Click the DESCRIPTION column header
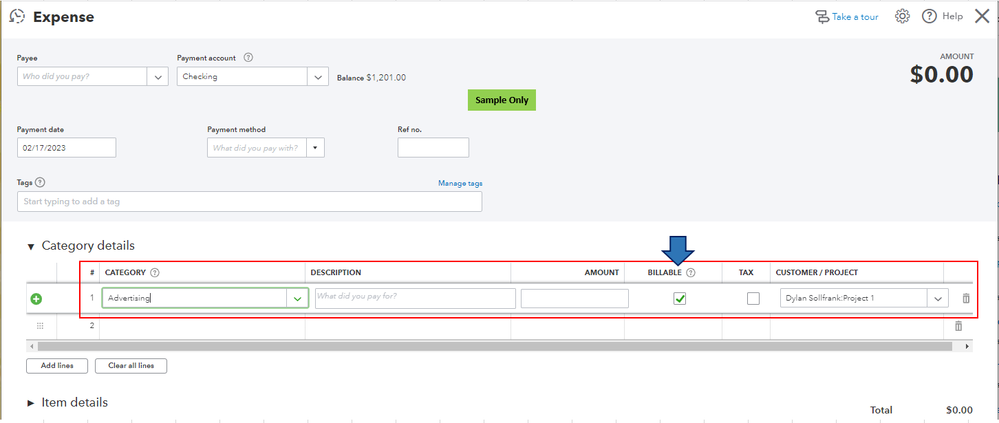 (x=336, y=273)
